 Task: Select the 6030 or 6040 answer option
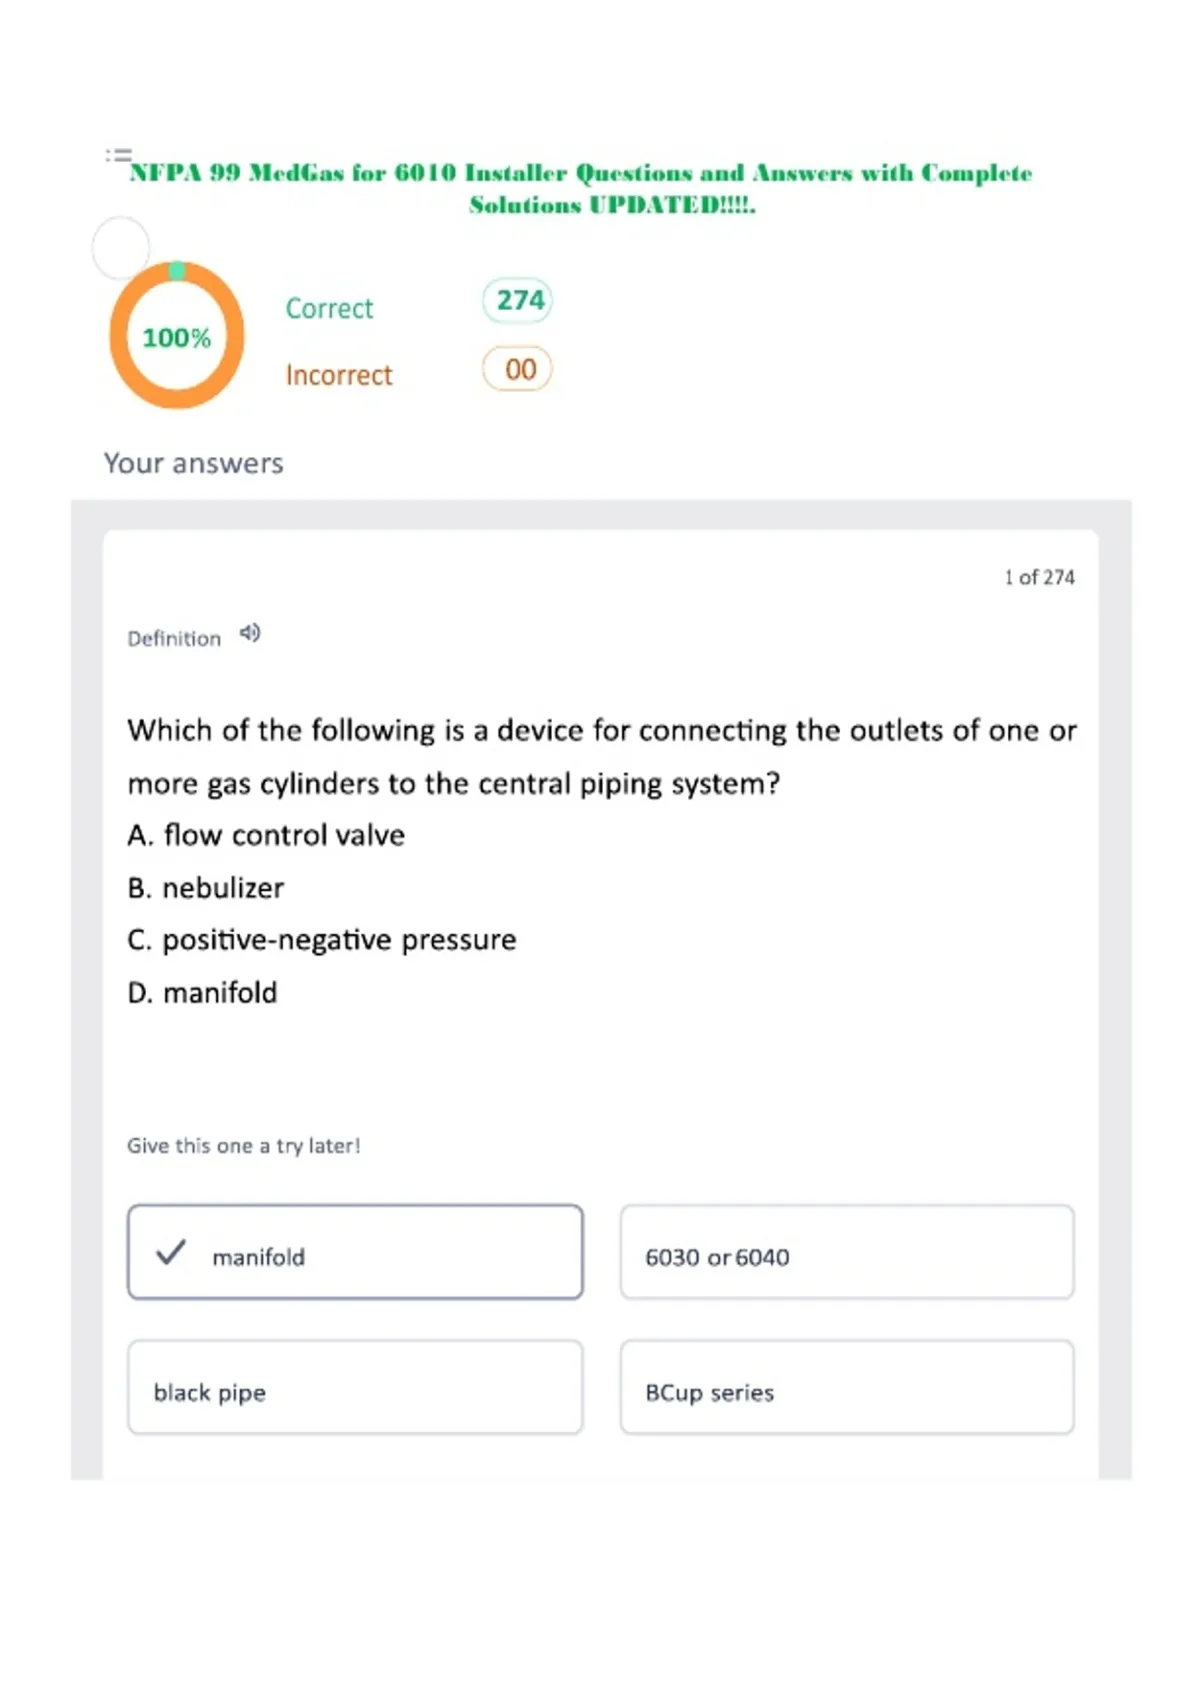click(x=847, y=1252)
